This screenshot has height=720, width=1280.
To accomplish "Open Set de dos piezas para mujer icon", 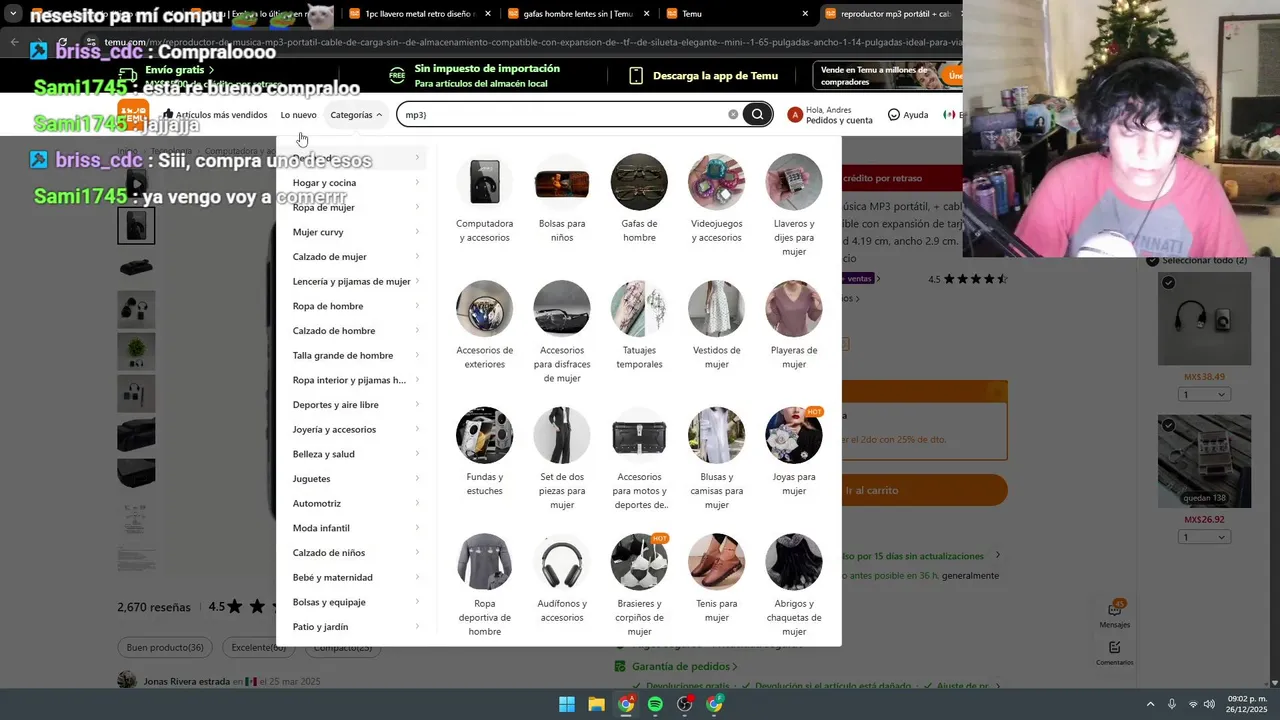I will [562, 435].
